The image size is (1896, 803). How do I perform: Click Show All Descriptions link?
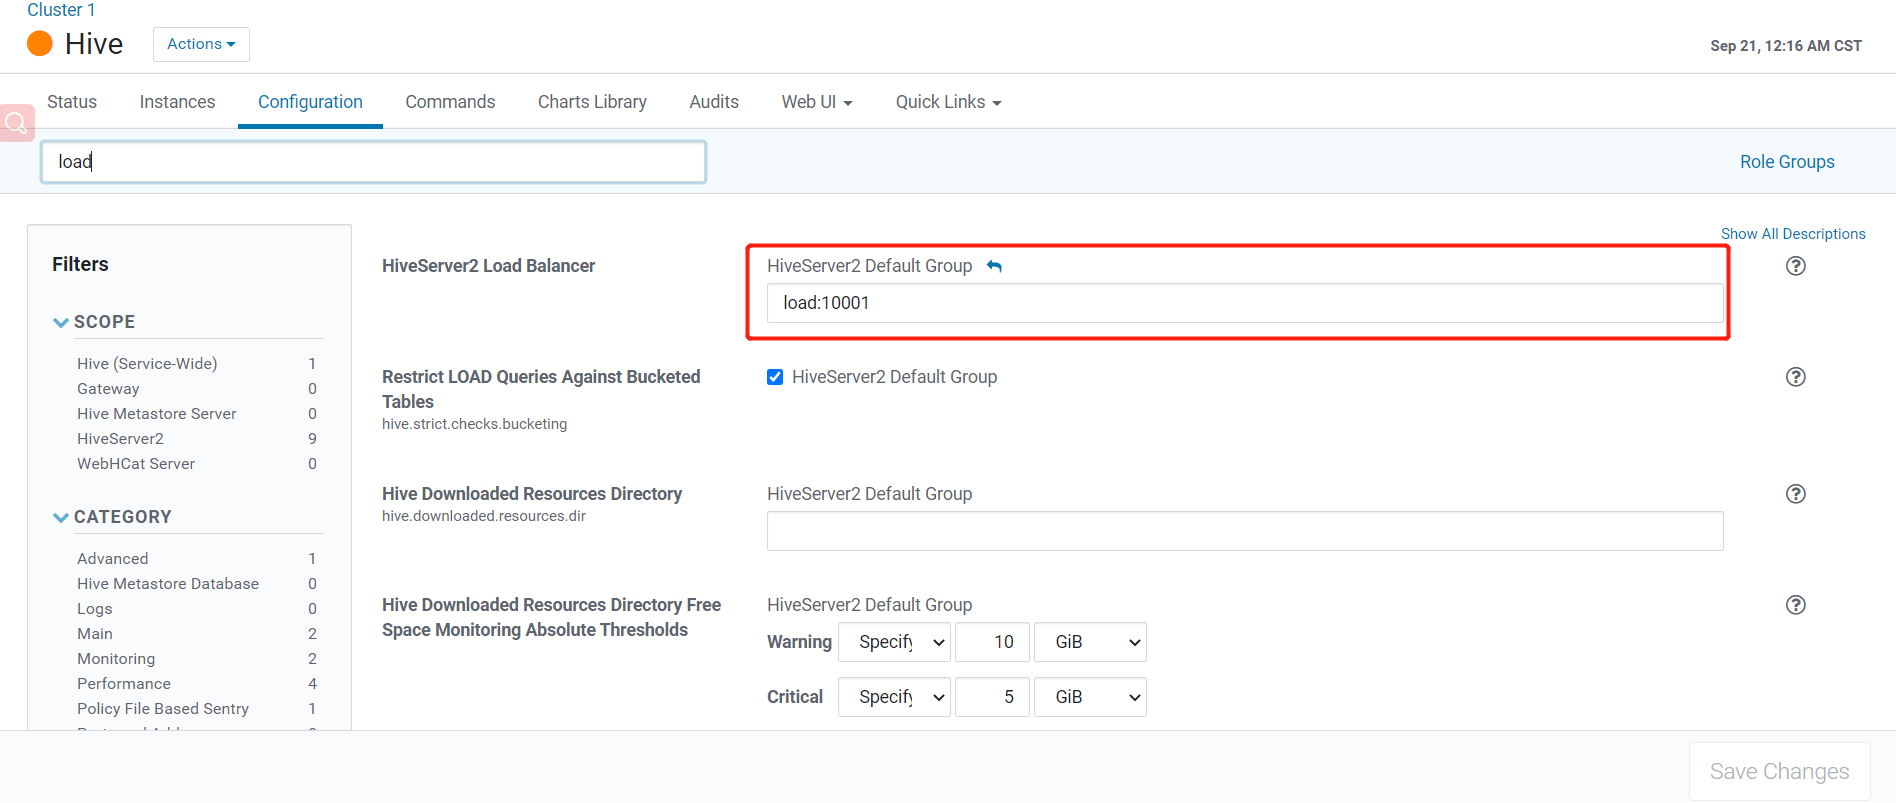[1793, 234]
